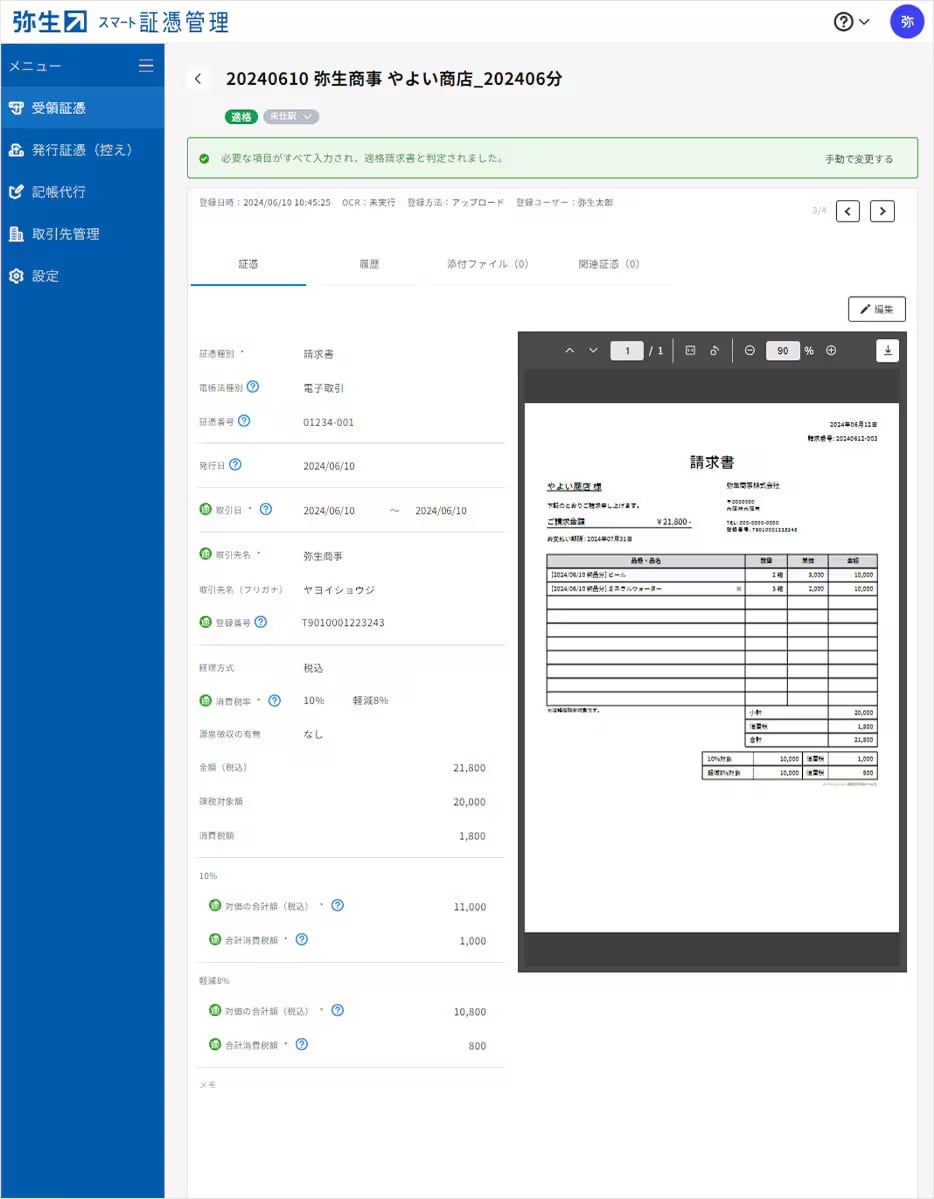Click 手動で変更する link
The image size is (934, 1199).
tap(858, 159)
